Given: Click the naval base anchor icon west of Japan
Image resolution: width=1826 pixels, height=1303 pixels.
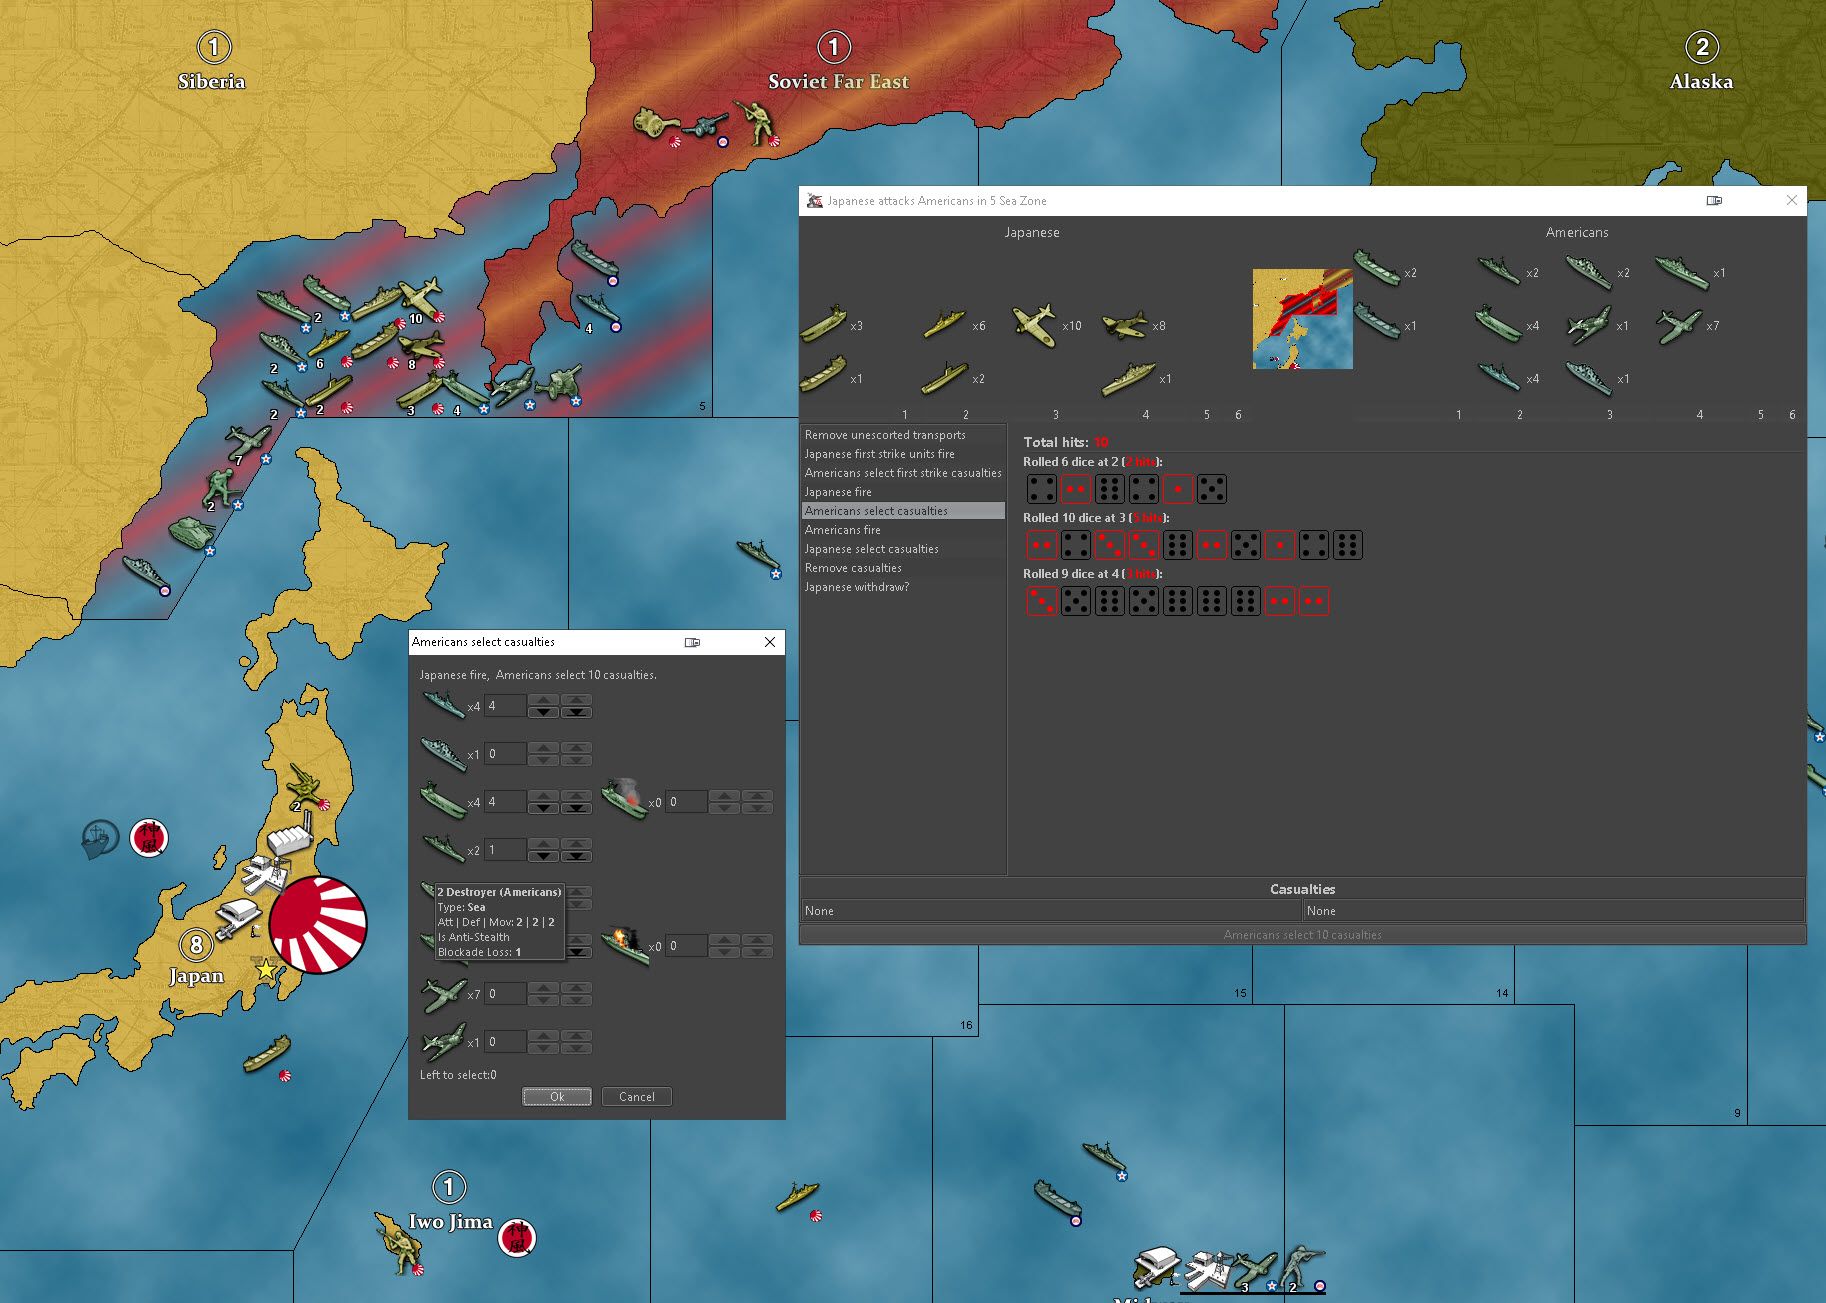Looking at the screenshot, I should [x=100, y=839].
